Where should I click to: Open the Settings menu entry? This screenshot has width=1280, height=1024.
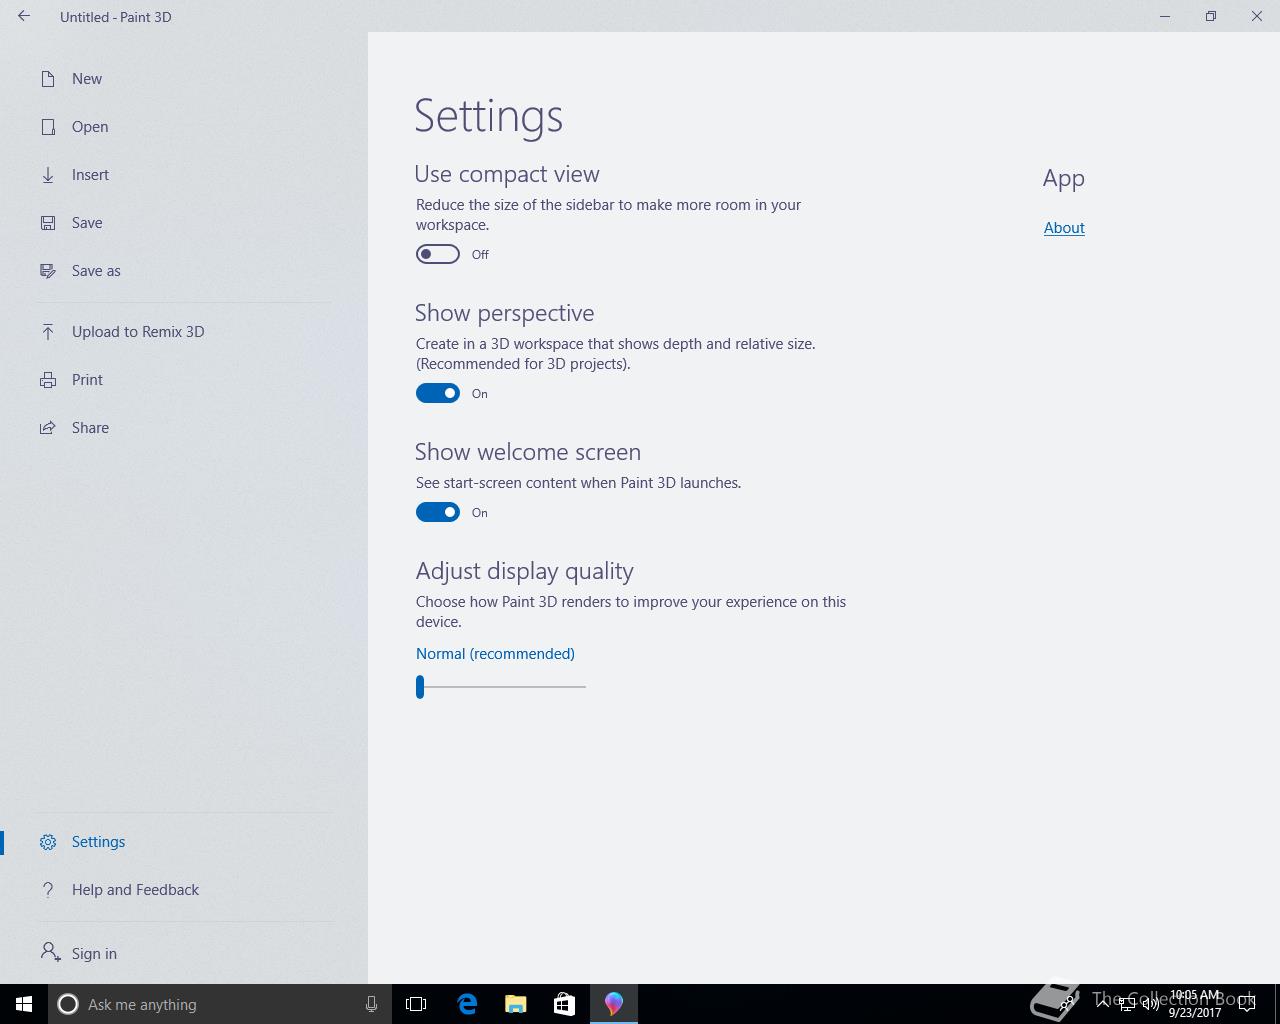pyautogui.click(x=98, y=842)
